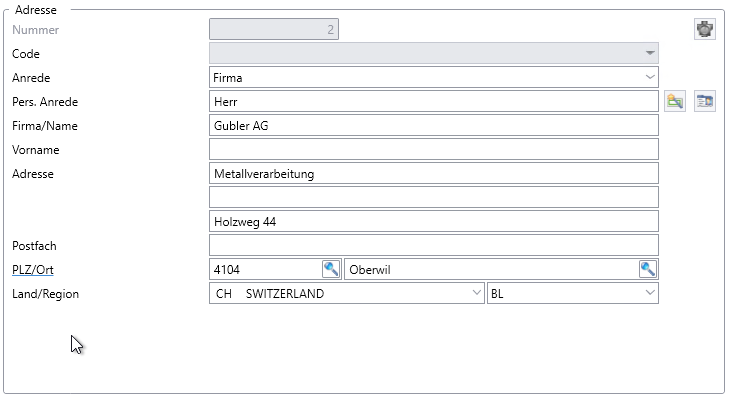Click the street field with Holzweg 44
Viewport: 730px width, 398px height.
(433, 222)
